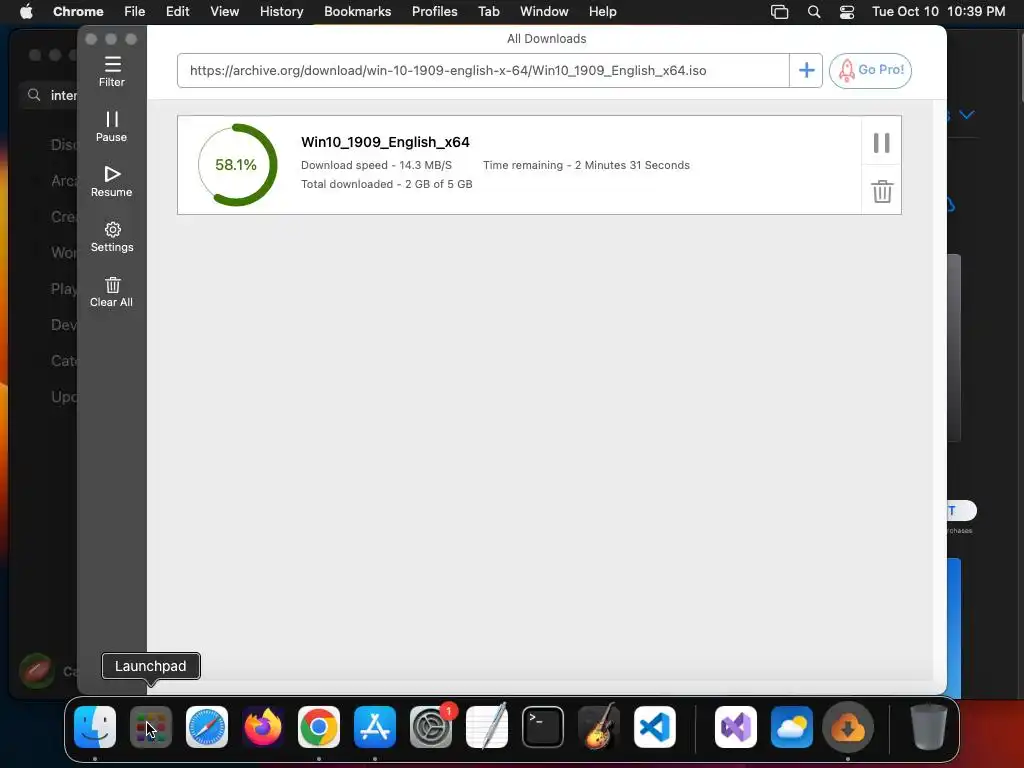Open the View menu
Viewport: 1024px width, 768px height.
[x=225, y=11]
